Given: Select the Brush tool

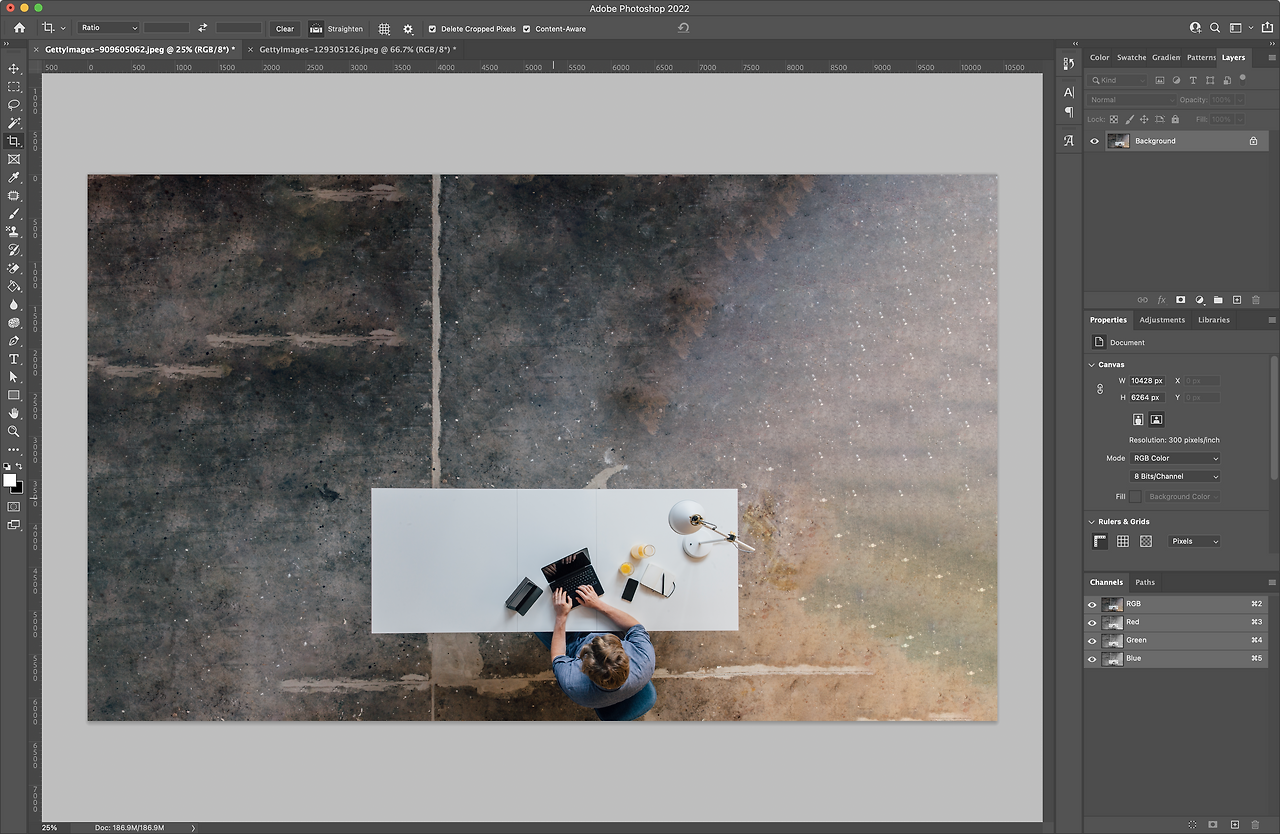Looking at the screenshot, I should point(14,214).
